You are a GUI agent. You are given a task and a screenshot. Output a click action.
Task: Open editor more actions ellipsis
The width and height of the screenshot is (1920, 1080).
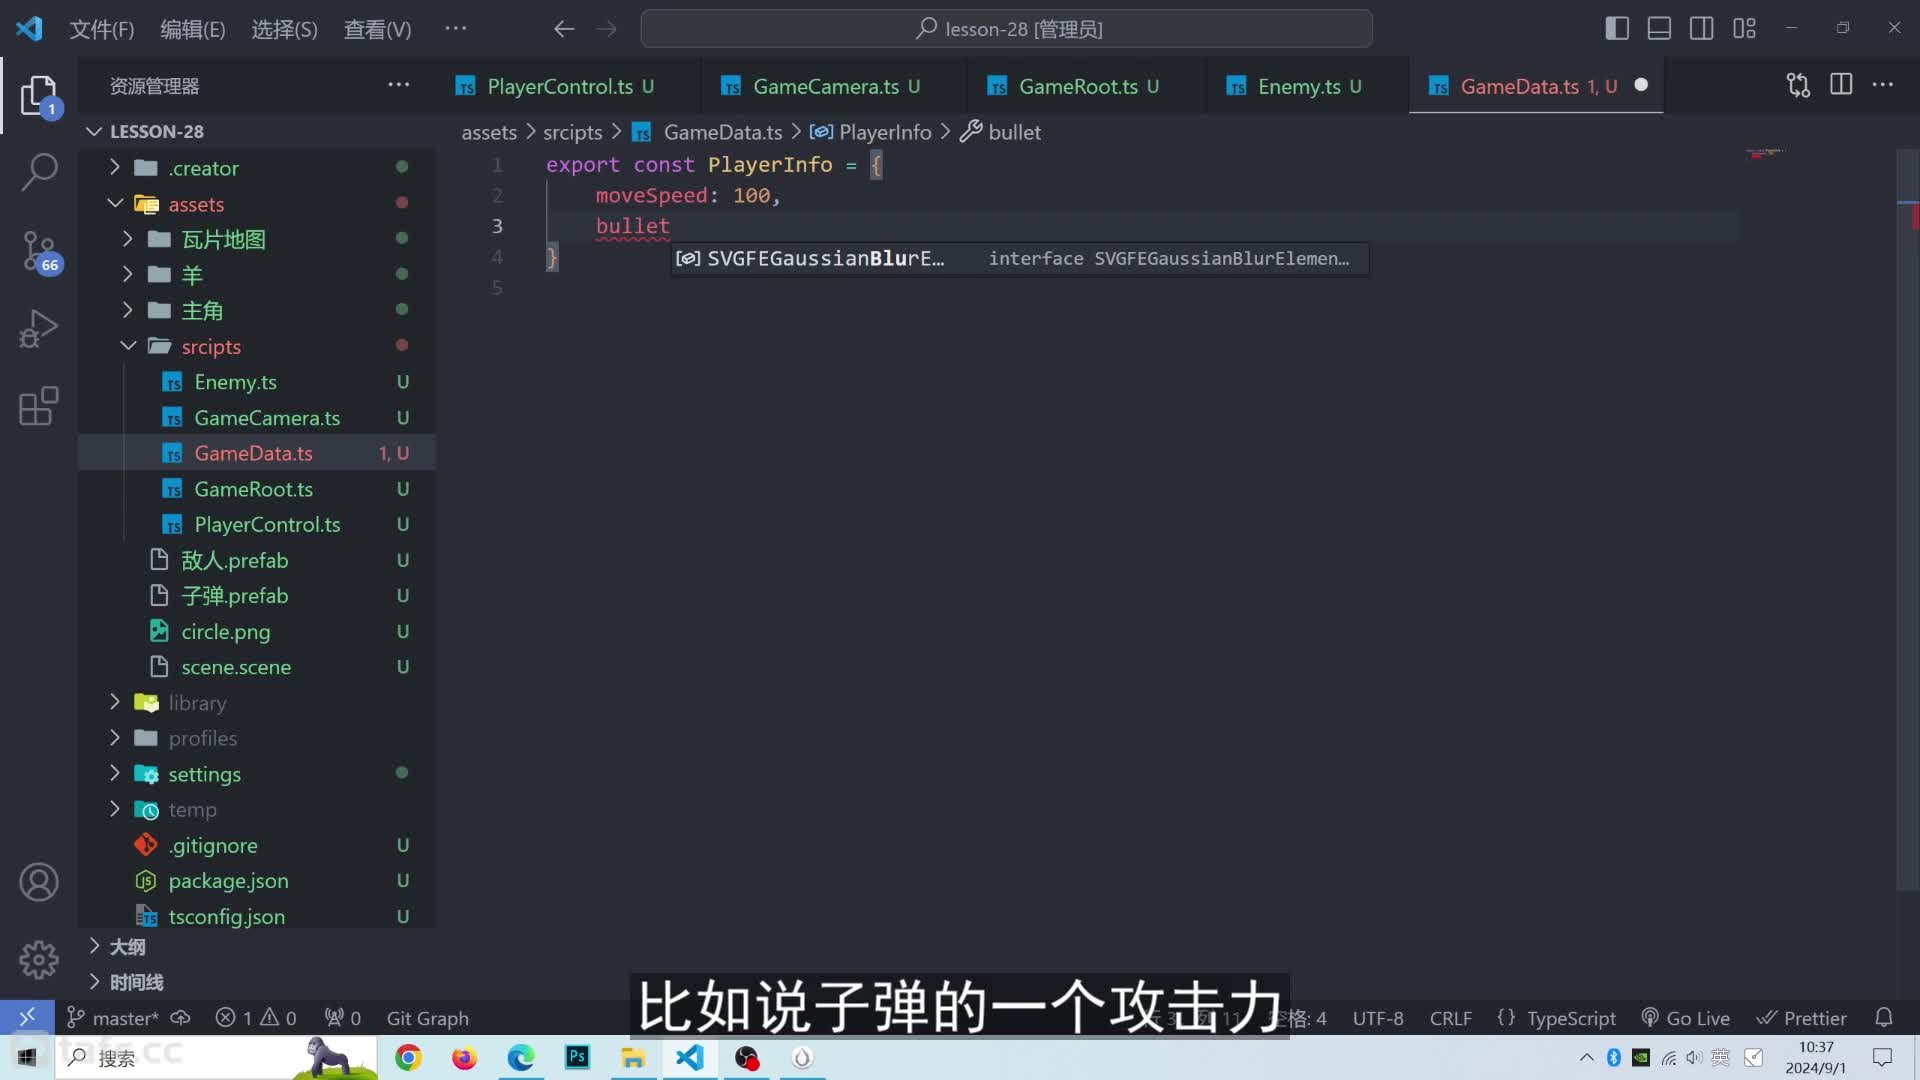pos(1883,85)
